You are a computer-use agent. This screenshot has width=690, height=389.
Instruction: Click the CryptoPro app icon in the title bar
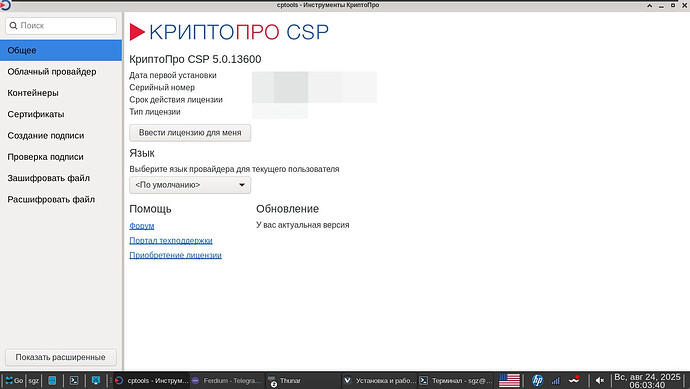pos(5,5)
